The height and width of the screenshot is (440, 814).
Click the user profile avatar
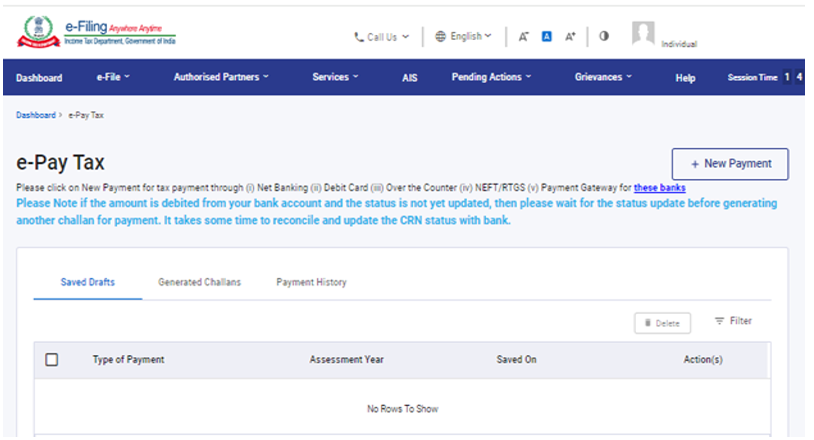tap(643, 34)
